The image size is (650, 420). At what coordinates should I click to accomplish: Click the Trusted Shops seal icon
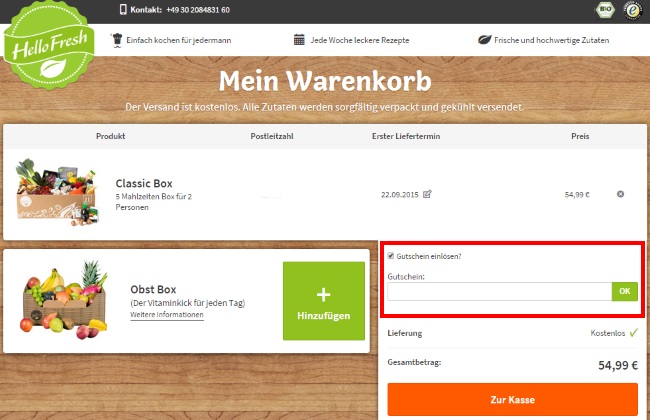point(633,11)
